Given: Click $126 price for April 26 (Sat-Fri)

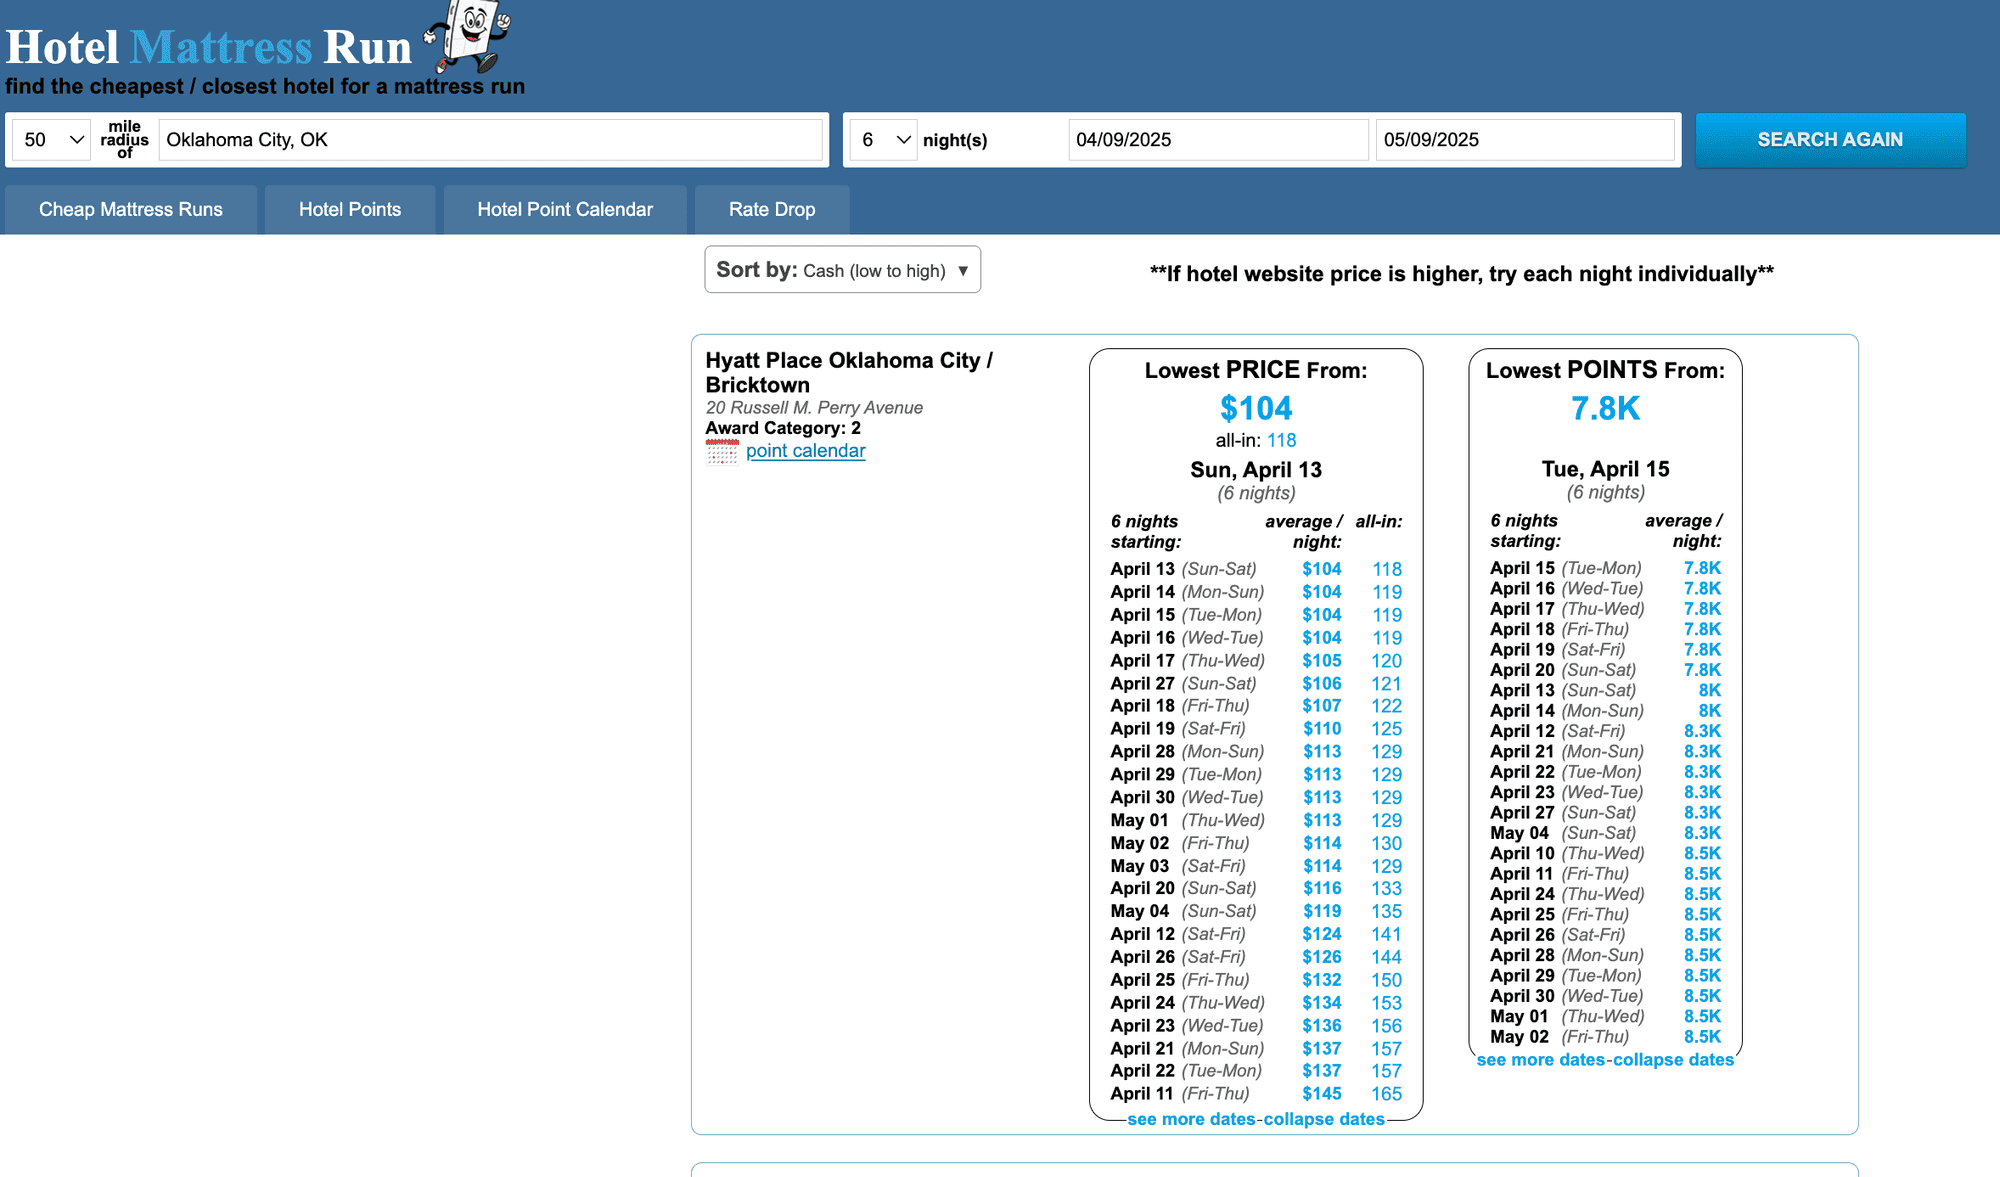Looking at the screenshot, I should click(1321, 957).
